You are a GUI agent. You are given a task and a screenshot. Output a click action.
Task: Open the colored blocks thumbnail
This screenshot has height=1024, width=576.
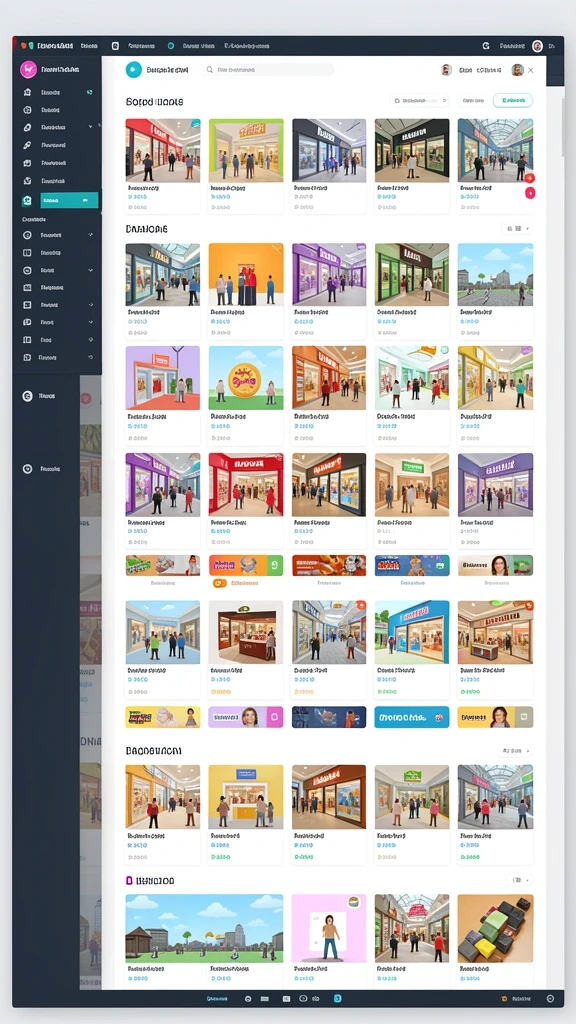pyautogui.click(x=495, y=928)
